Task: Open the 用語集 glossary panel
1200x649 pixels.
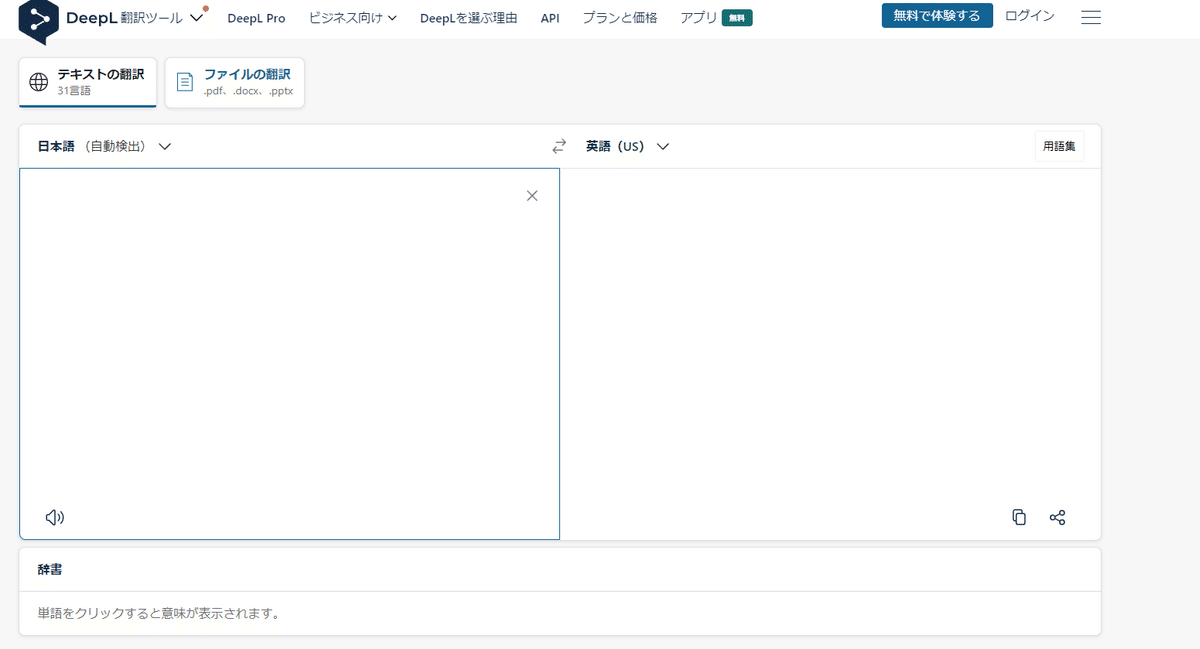Action: coord(1059,145)
